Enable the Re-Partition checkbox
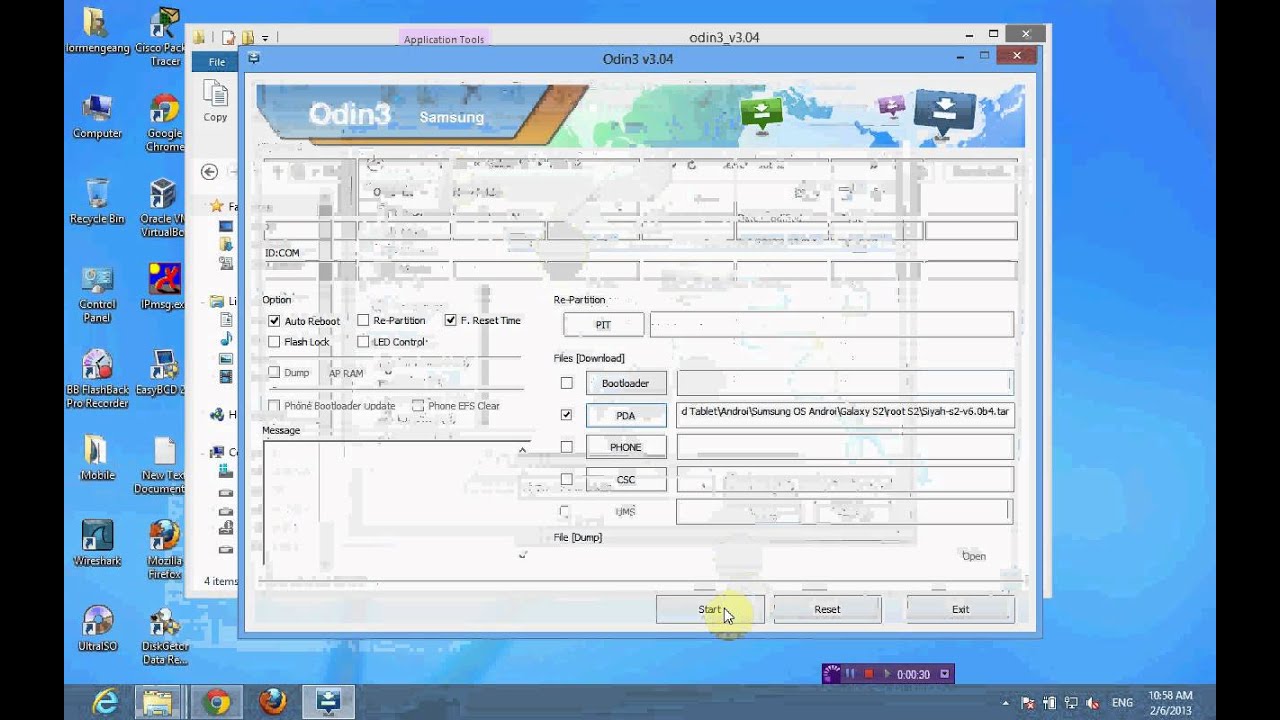The width and height of the screenshot is (1280, 720). point(363,320)
